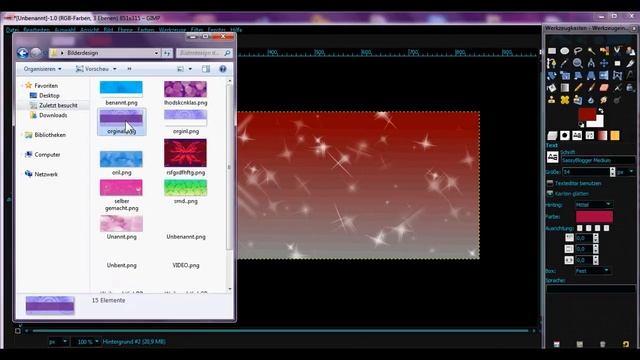This screenshot has width=640, height=360.
Task: Select the Bucket Fill tool
Action: pos(552,88)
